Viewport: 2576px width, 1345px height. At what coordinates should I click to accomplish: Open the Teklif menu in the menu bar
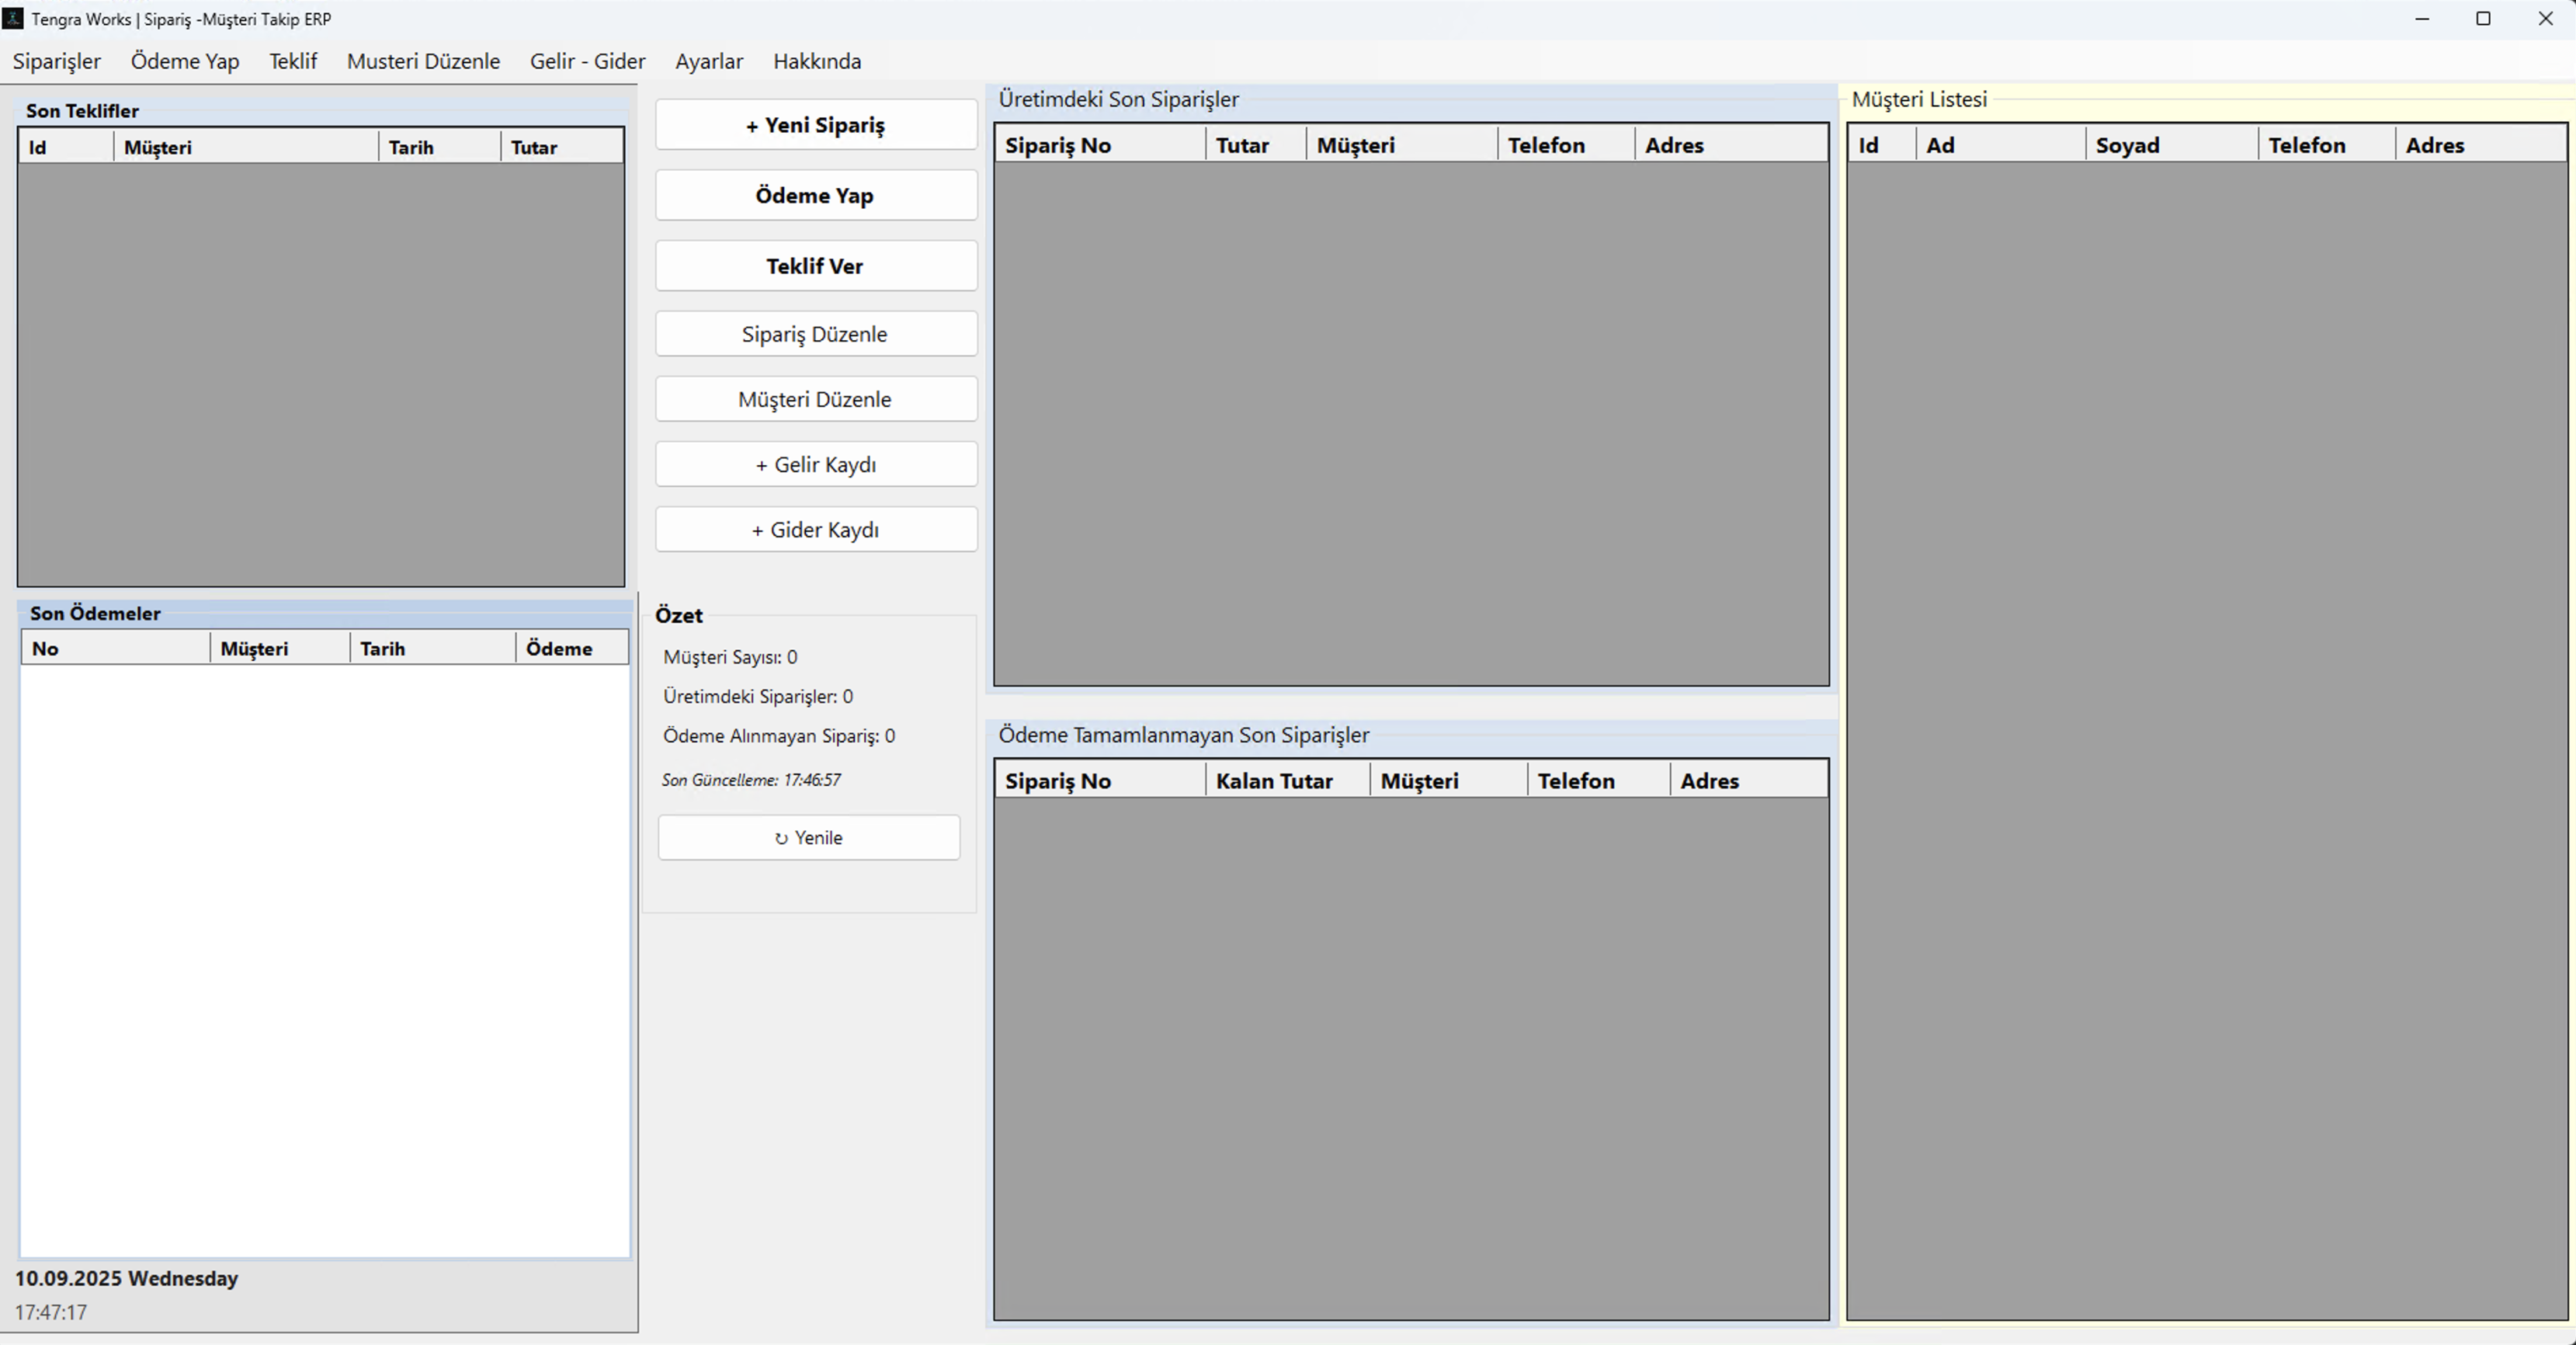point(293,61)
